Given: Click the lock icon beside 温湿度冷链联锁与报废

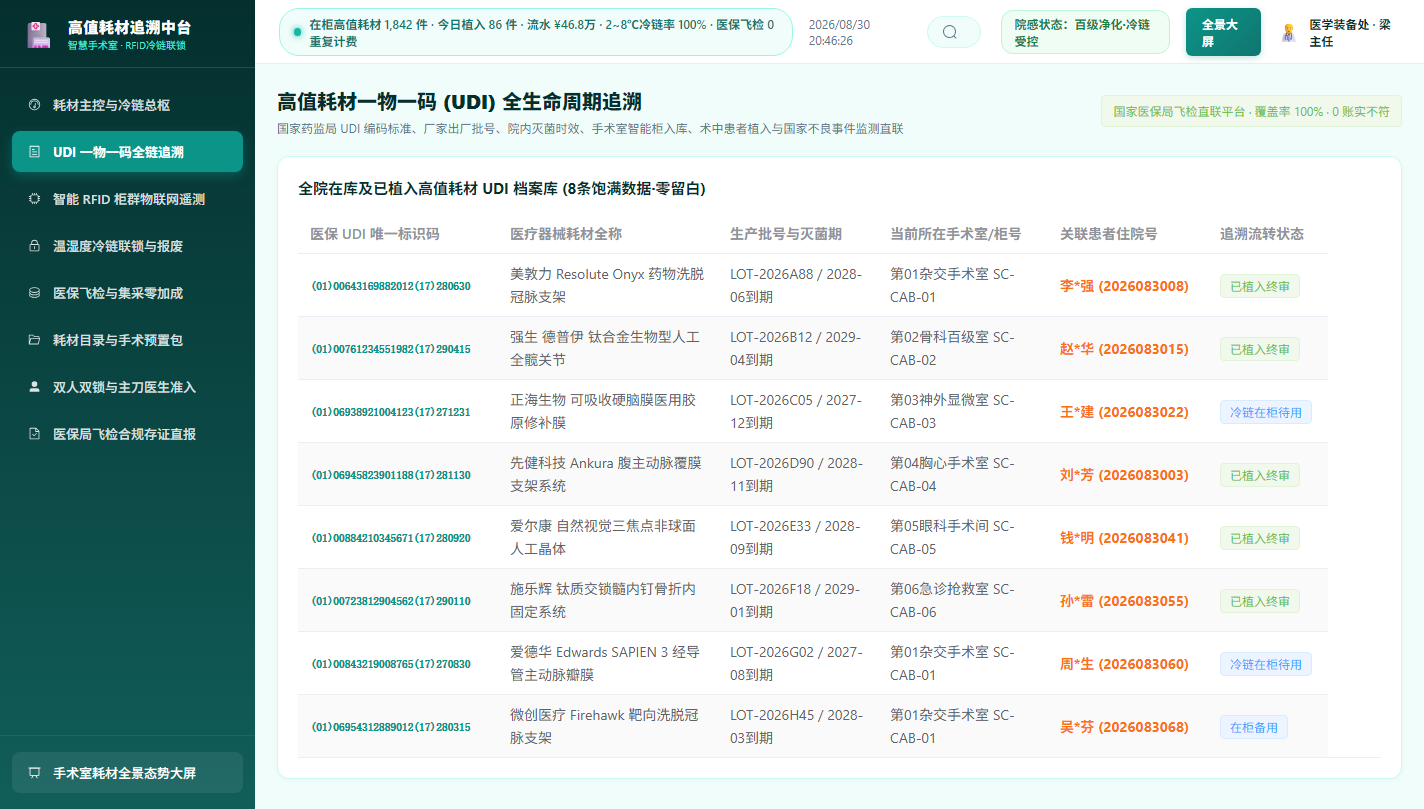Looking at the screenshot, I should 34,246.
